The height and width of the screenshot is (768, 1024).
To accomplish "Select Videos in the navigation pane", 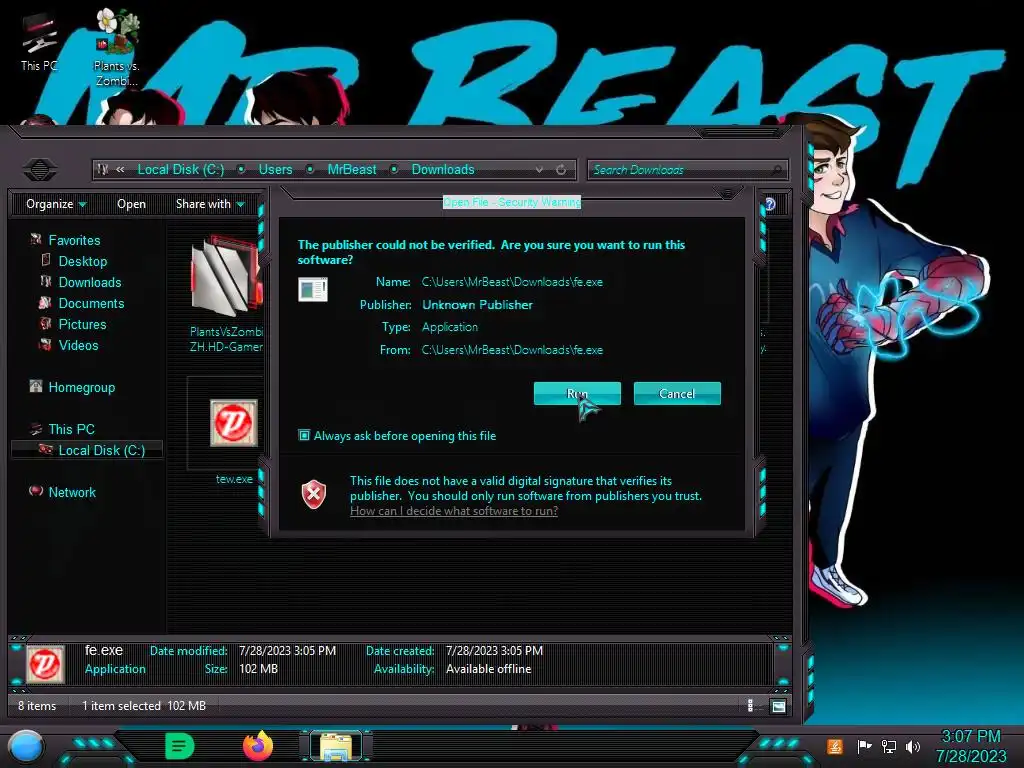I will (78, 345).
